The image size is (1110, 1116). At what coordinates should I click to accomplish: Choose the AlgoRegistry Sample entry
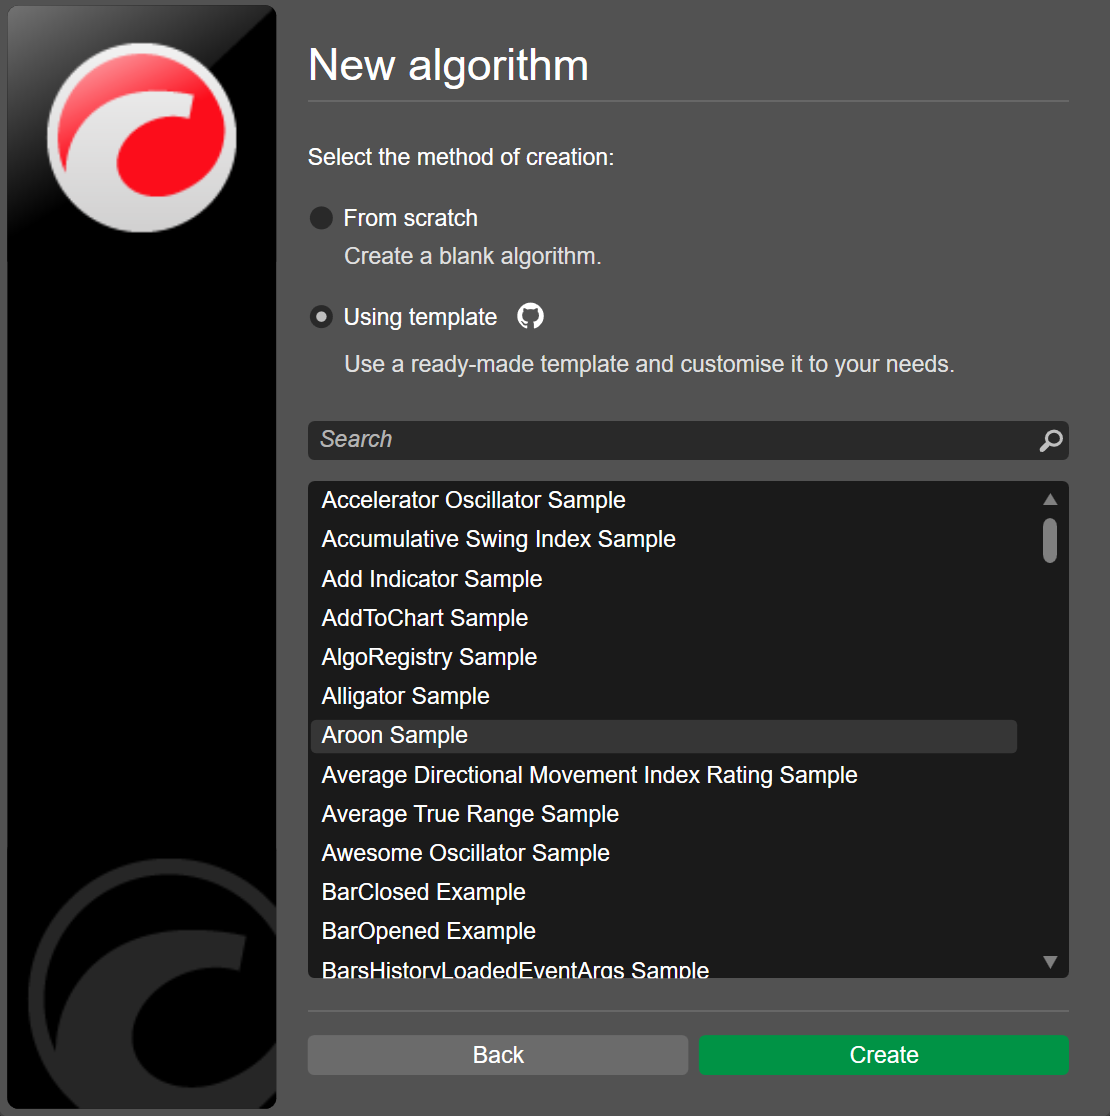[x=429, y=657]
